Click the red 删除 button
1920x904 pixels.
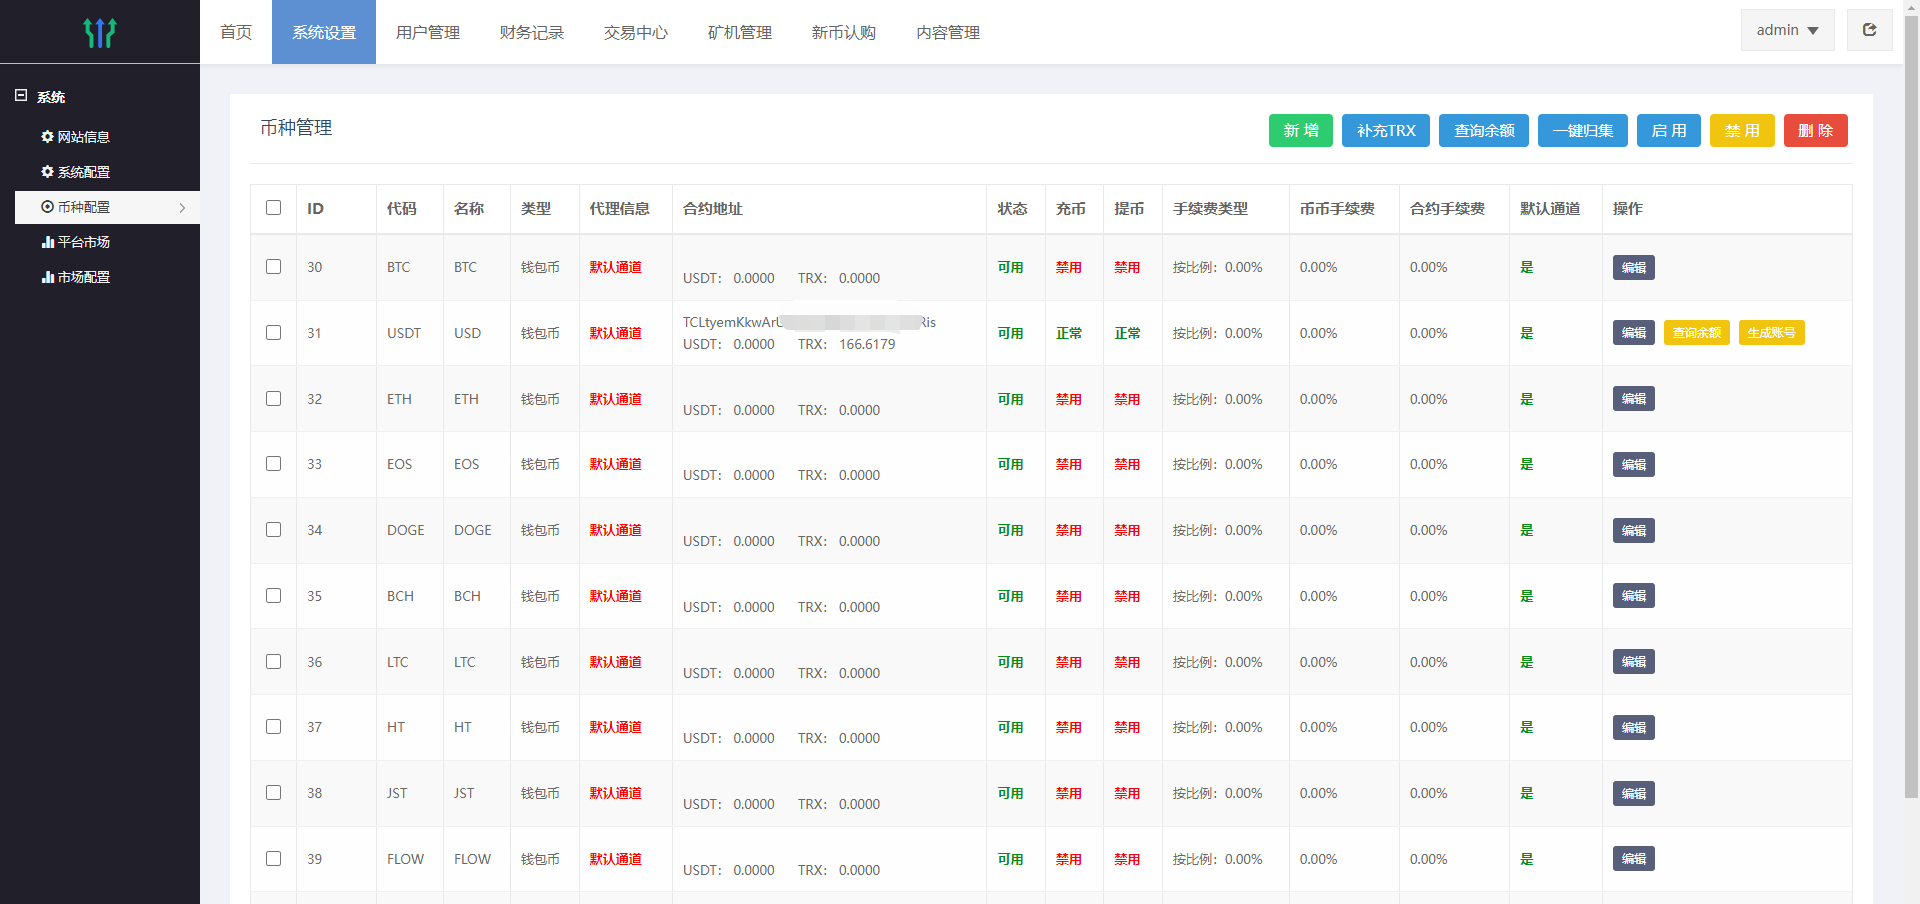click(x=1815, y=131)
